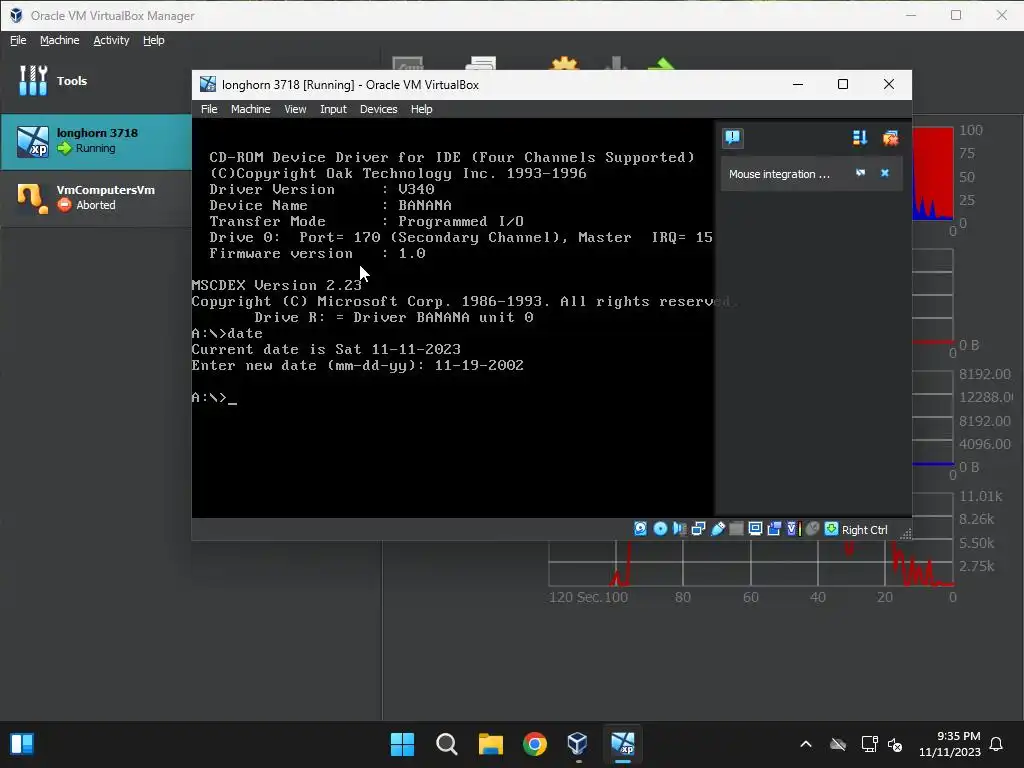Click the clear all notifications icon
The height and width of the screenshot is (768, 1024).
[890, 137]
